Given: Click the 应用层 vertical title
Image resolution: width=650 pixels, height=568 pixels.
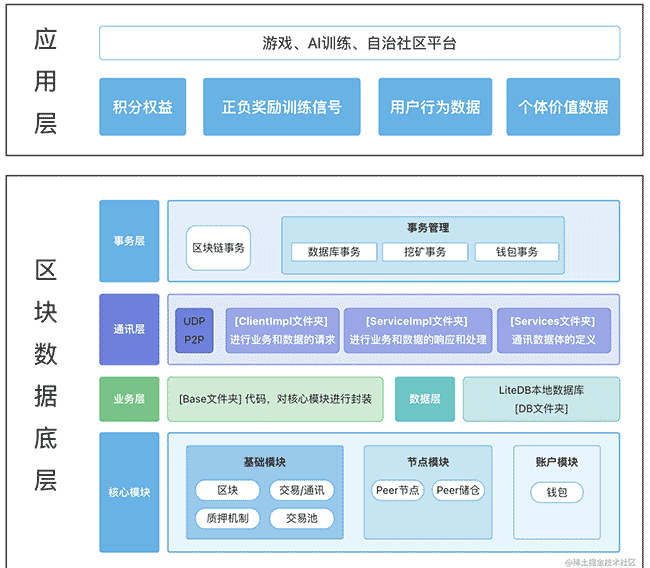Looking at the screenshot, I should 45,81.
